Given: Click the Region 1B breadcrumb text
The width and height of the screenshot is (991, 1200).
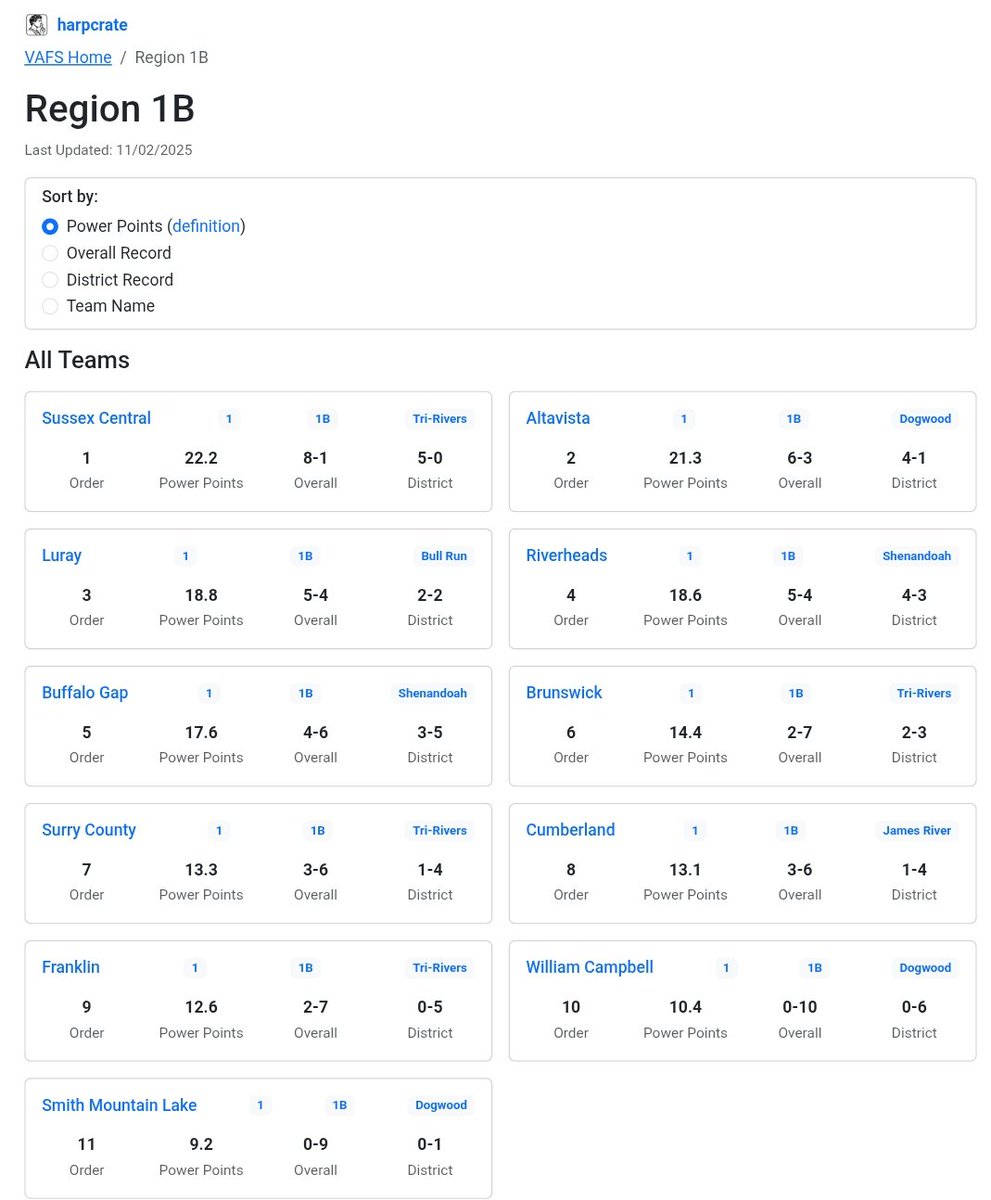Looking at the screenshot, I should pos(171,57).
